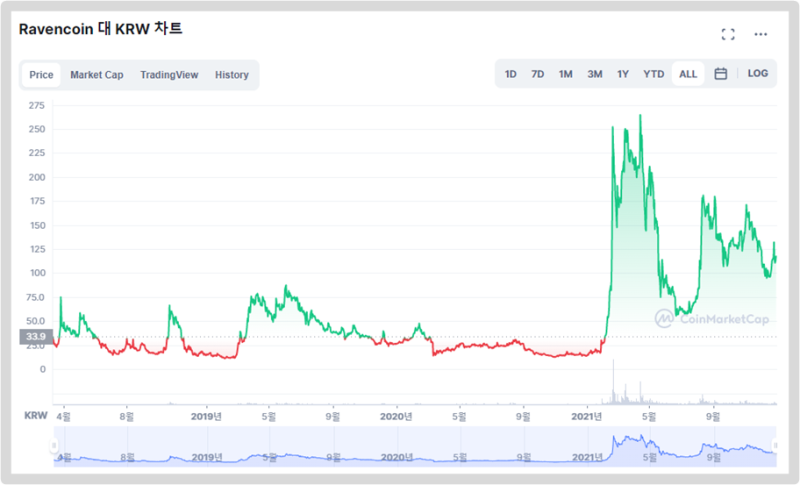Select the 1M time range
Screen dimensions: 800x485
point(565,74)
